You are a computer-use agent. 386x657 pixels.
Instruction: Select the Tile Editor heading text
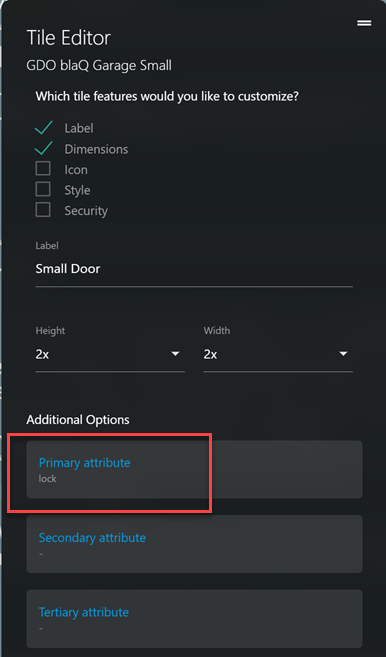click(x=69, y=38)
